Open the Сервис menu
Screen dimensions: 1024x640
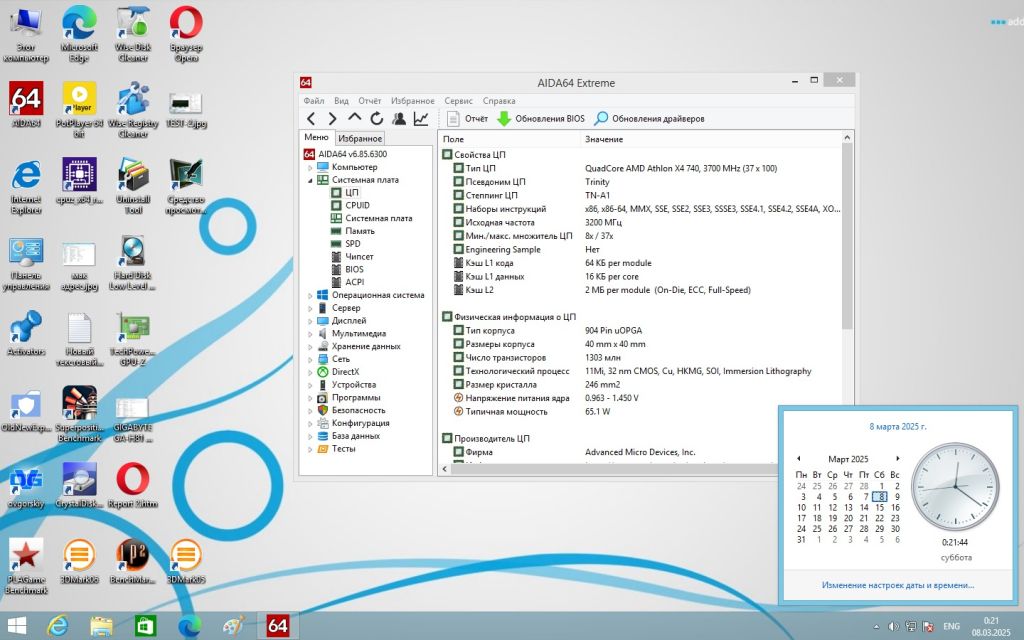458,101
